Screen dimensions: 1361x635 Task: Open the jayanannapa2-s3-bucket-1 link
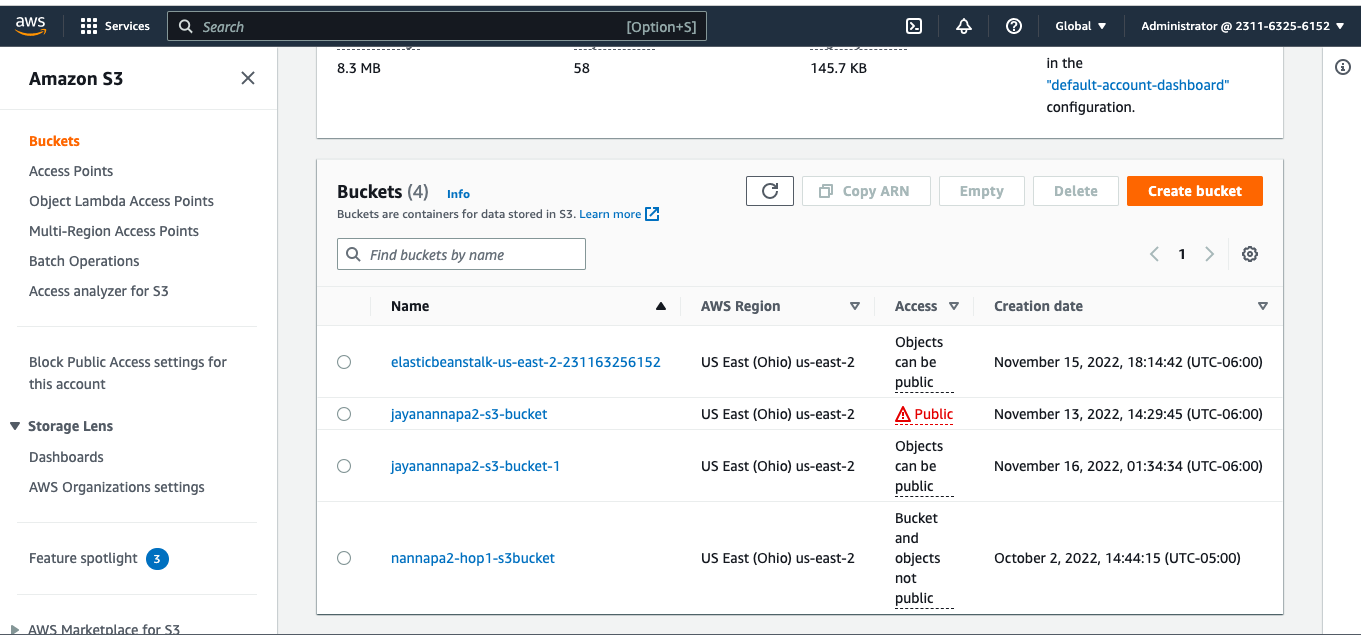475,466
